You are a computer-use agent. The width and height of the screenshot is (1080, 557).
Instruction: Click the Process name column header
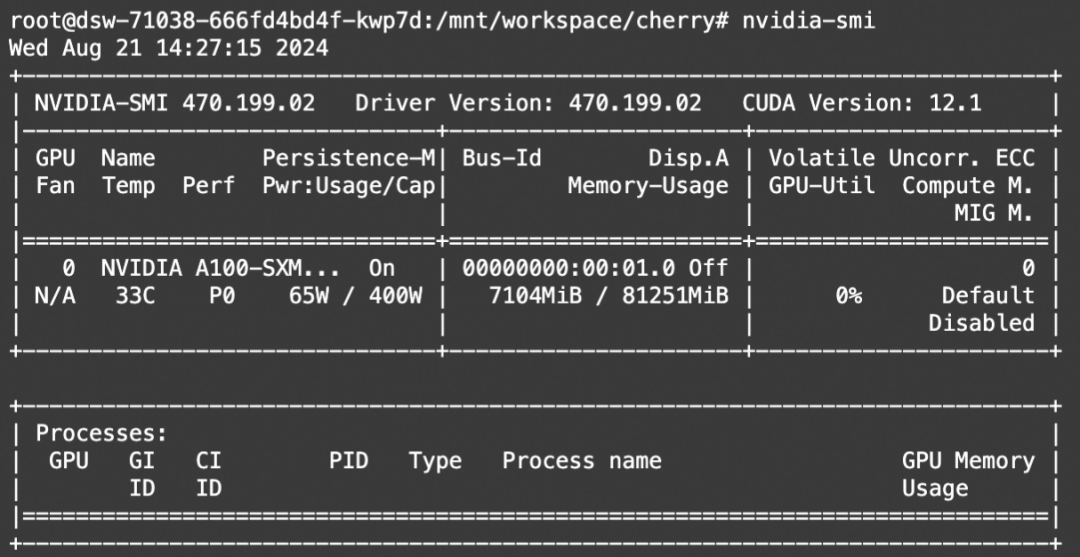coord(581,461)
